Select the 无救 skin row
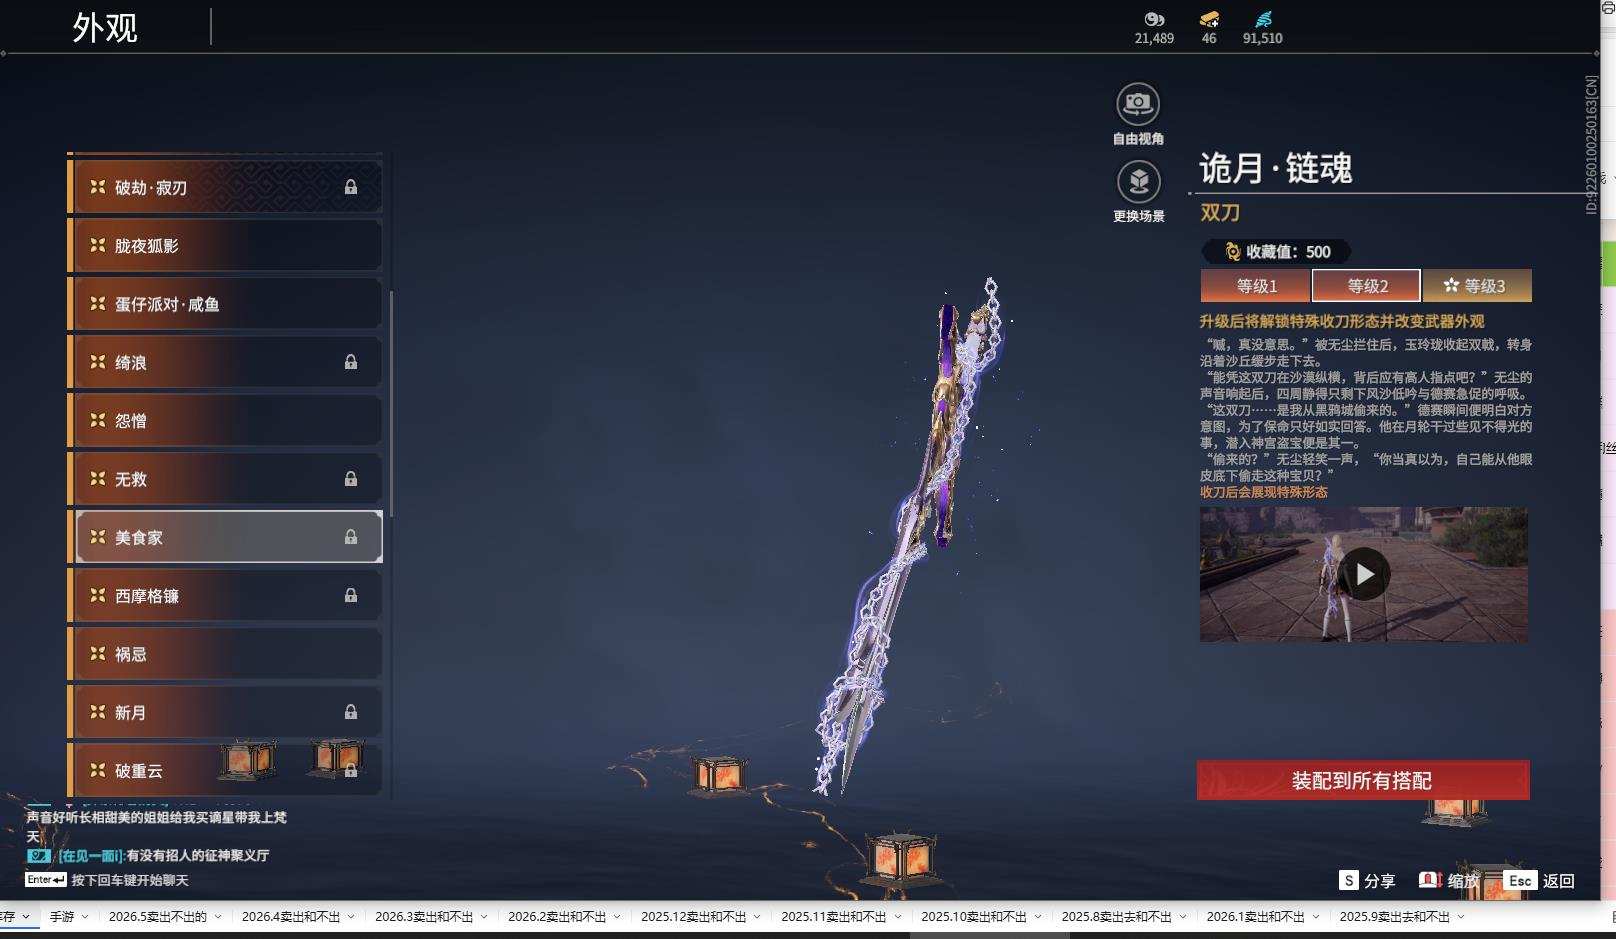Screen dimensions: 1616x939 tap(225, 479)
